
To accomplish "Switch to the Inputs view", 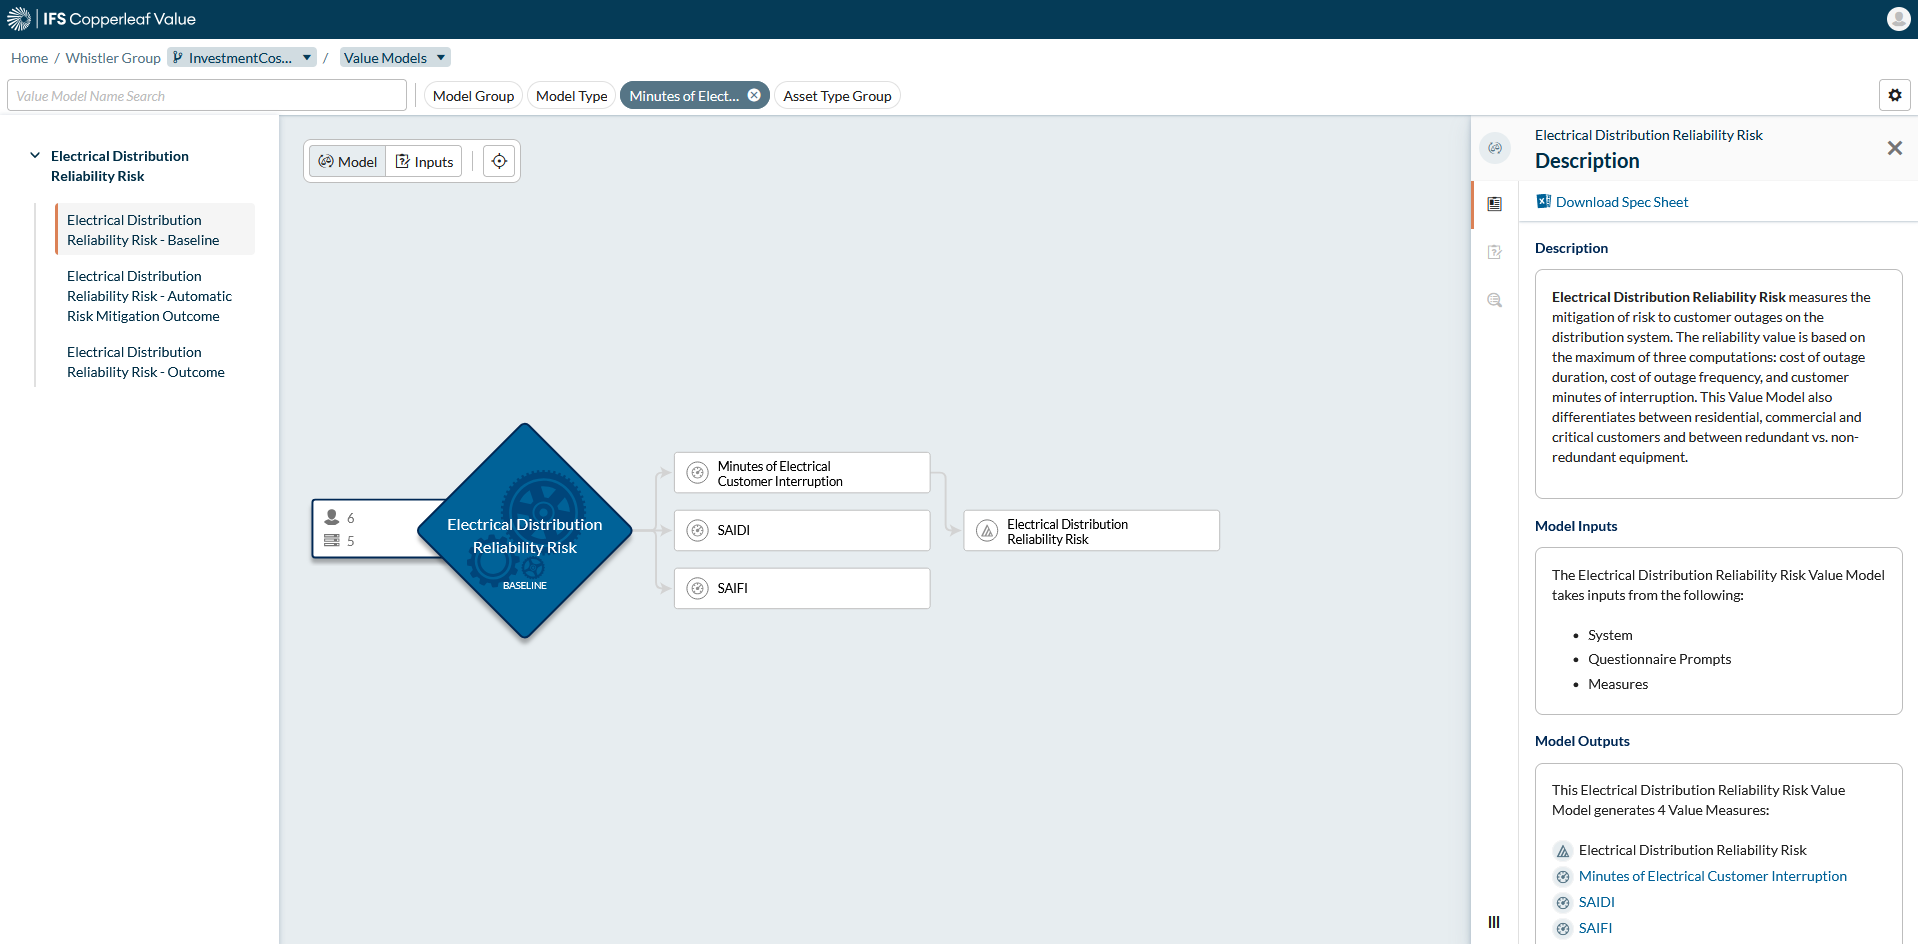I will point(424,161).
